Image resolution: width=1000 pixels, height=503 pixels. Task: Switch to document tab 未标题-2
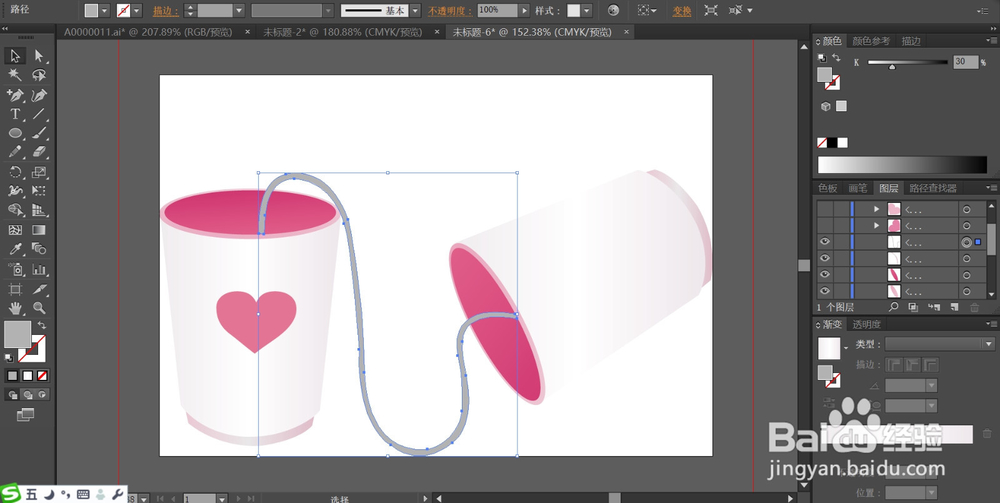[x=341, y=32]
